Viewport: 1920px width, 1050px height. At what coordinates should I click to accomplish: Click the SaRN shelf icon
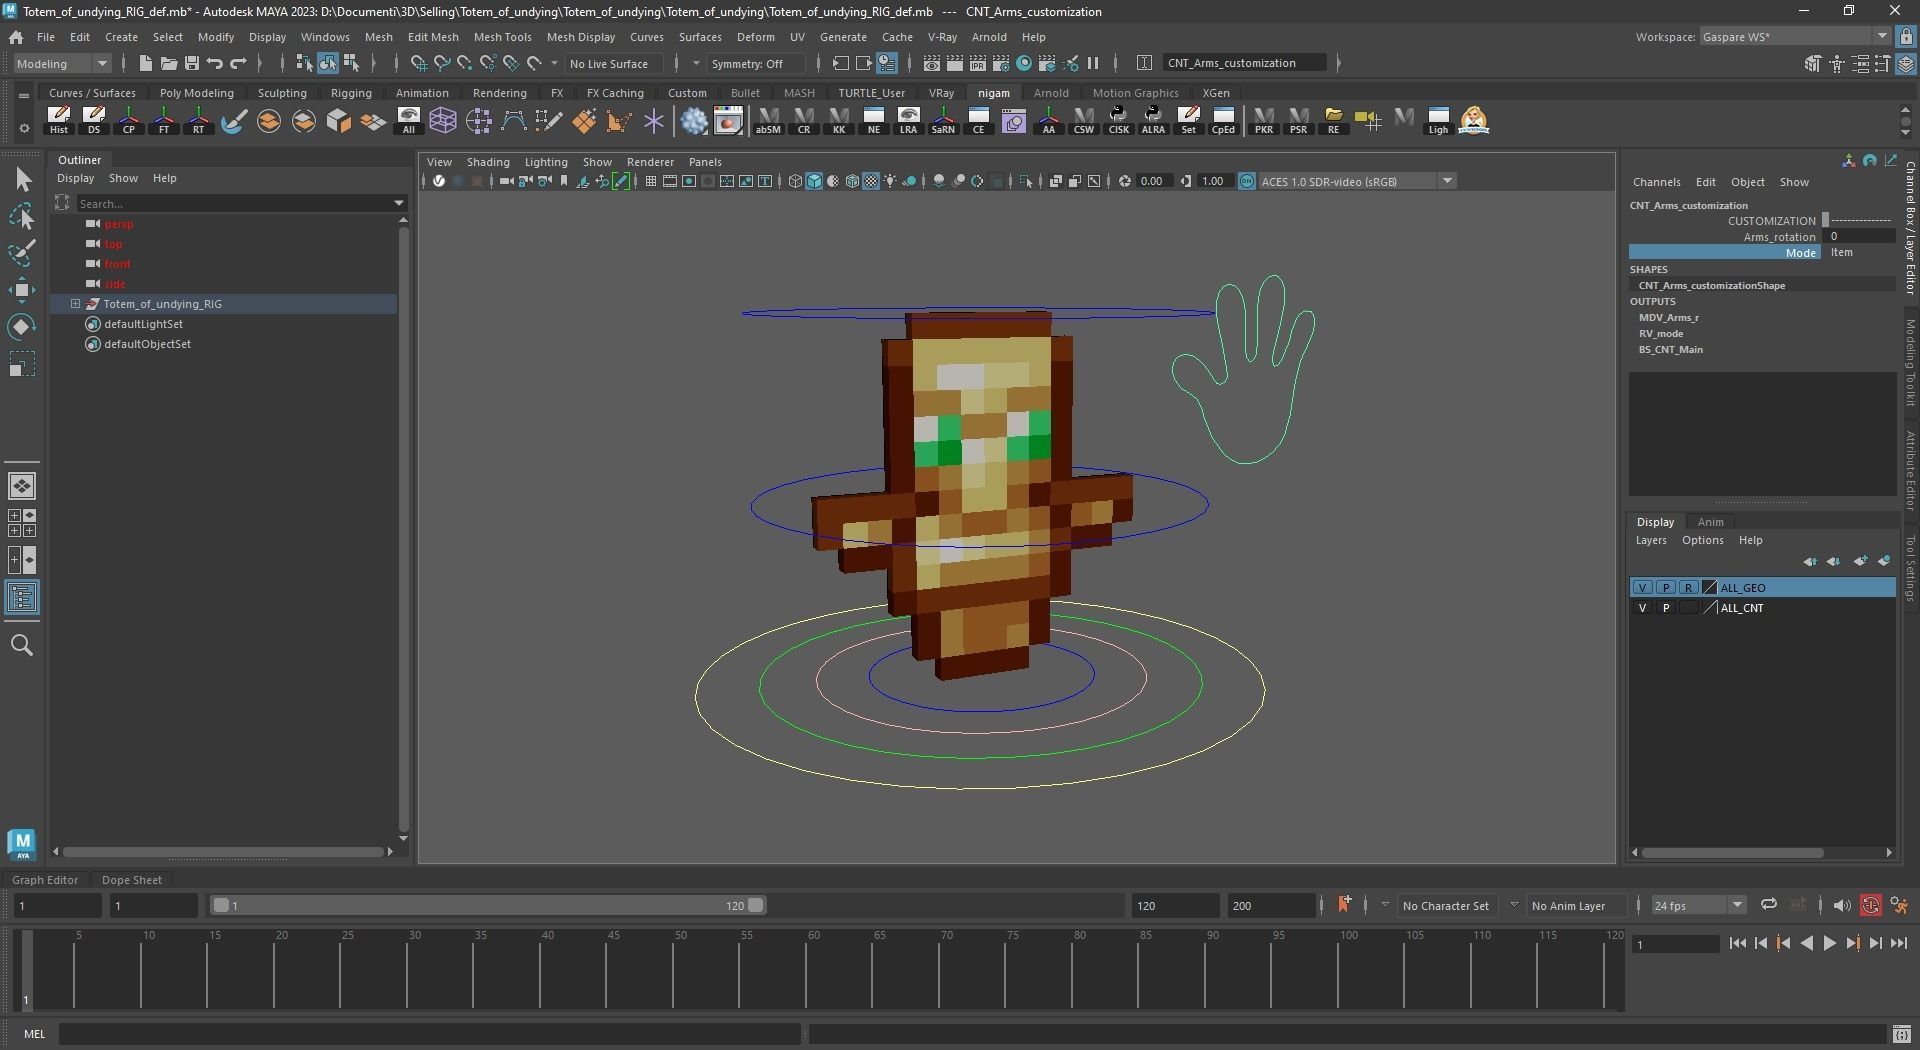[x=943, y=121]
